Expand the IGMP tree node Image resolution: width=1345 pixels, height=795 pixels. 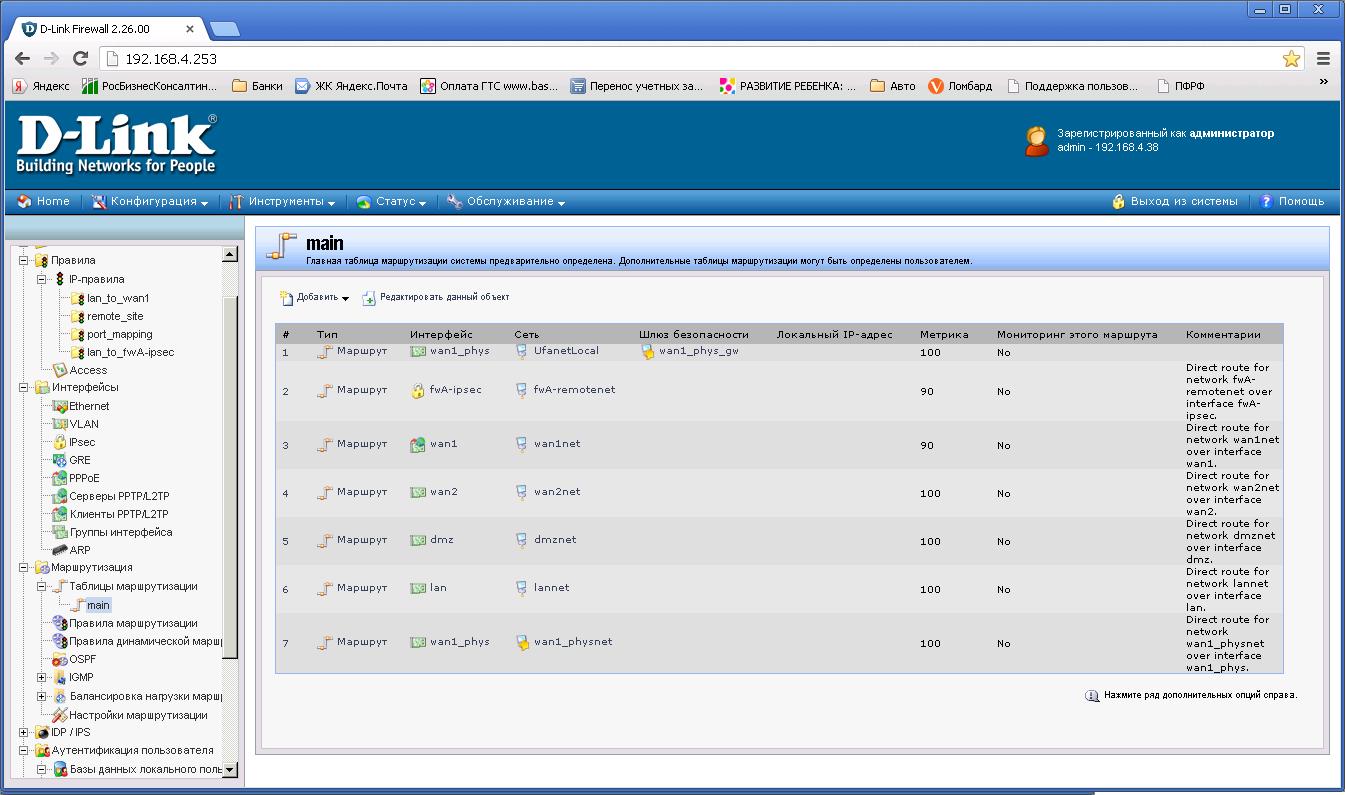pos(42,678)
